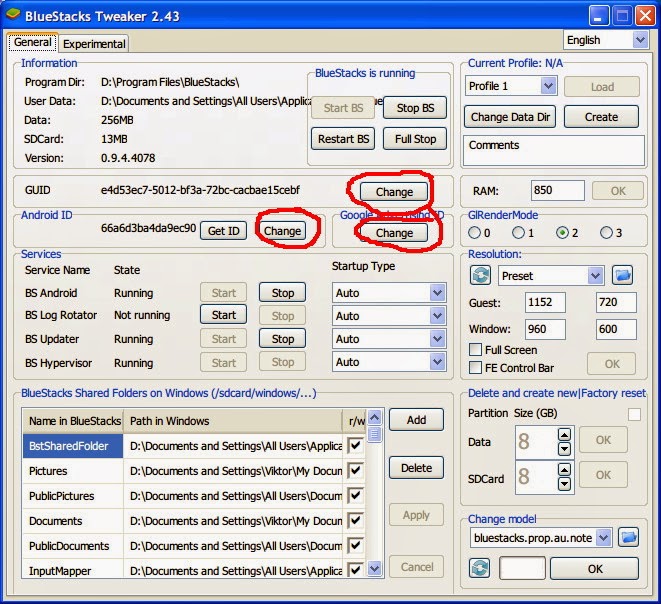This screenshot has width=661, height=604.
Task: Increase Data partition size stepper
Action: 564,434
